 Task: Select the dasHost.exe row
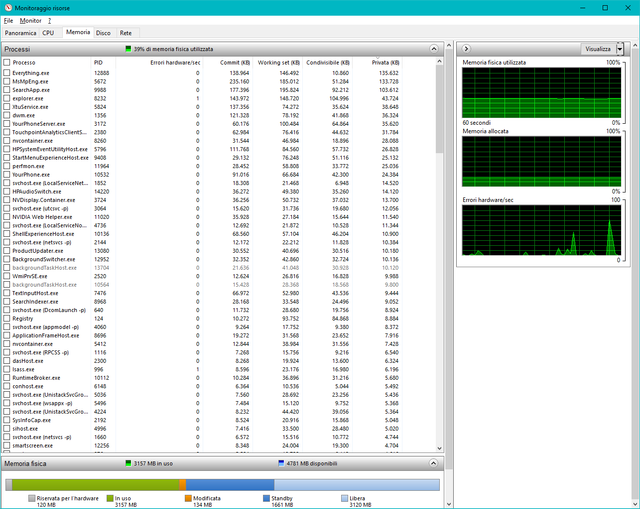tap(203, 361)
